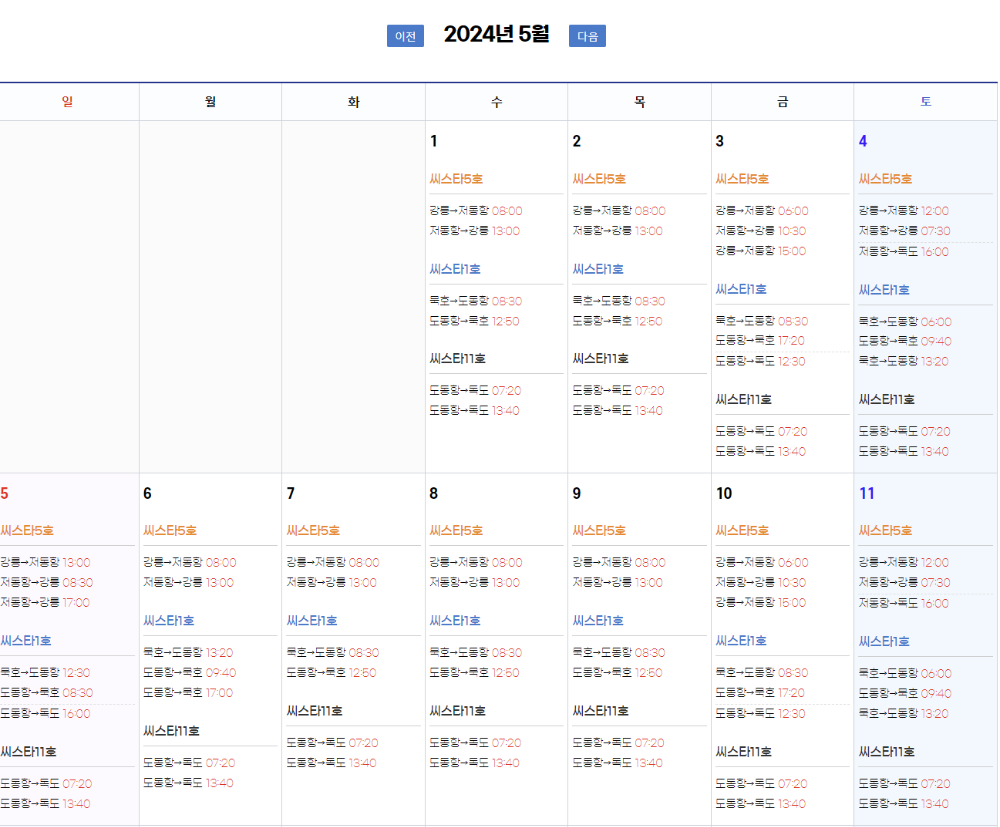
Task: Click date number 6 in calendar
Action: pos(147,493)
